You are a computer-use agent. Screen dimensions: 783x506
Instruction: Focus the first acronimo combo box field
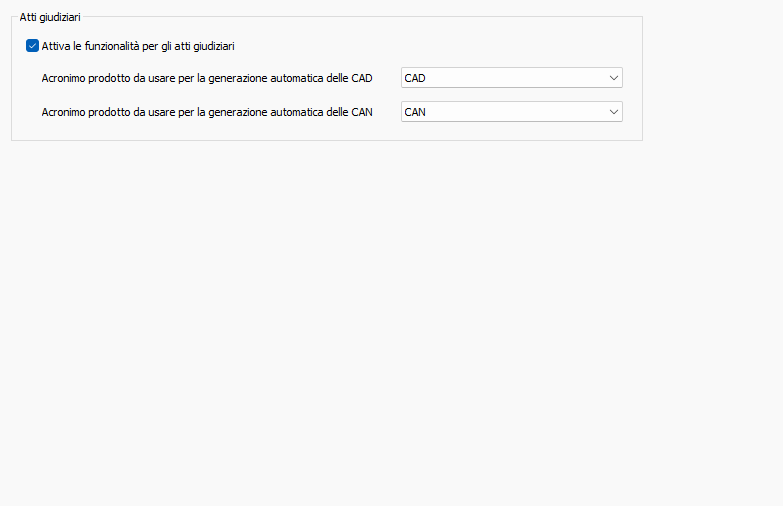tap(512, 78)
